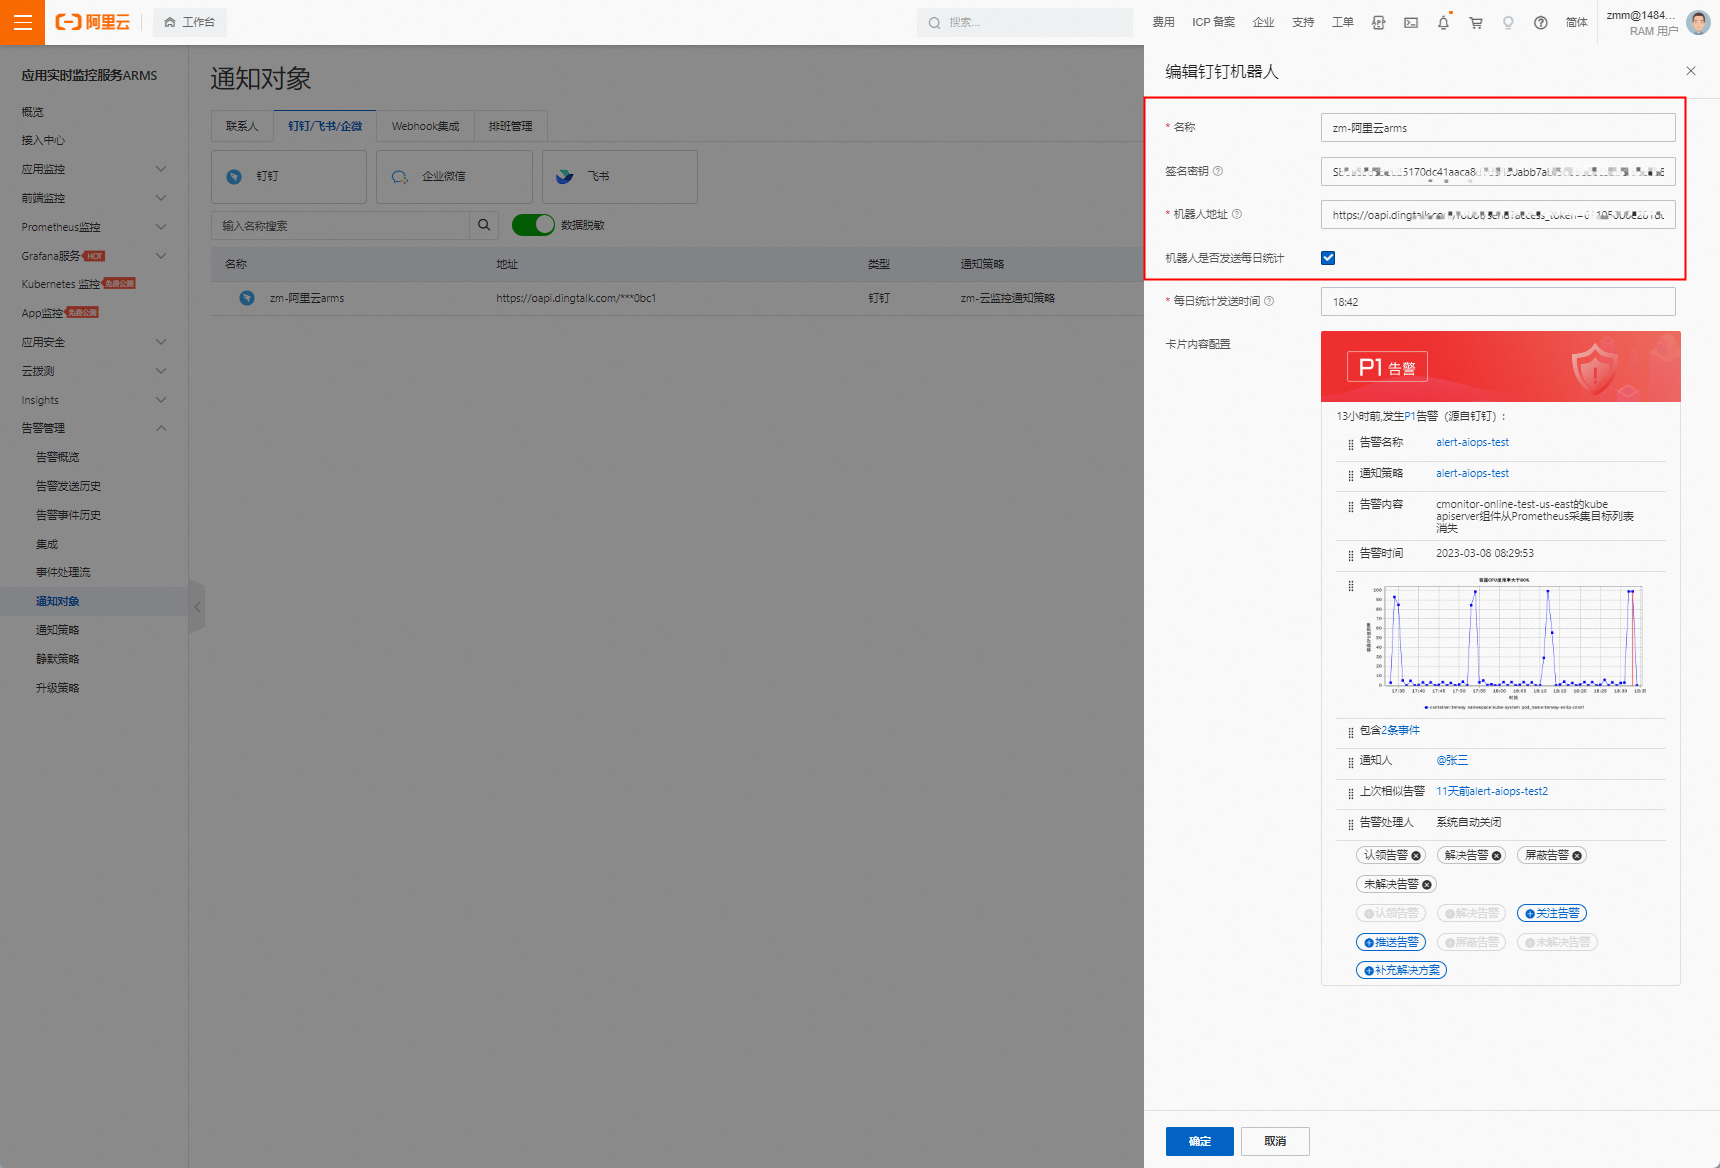The height and width of the screenshot is (1168, 1720).
Task: Click the 输入名称搜索 search box
Action: pyautogui.click(x=340, y=225)
